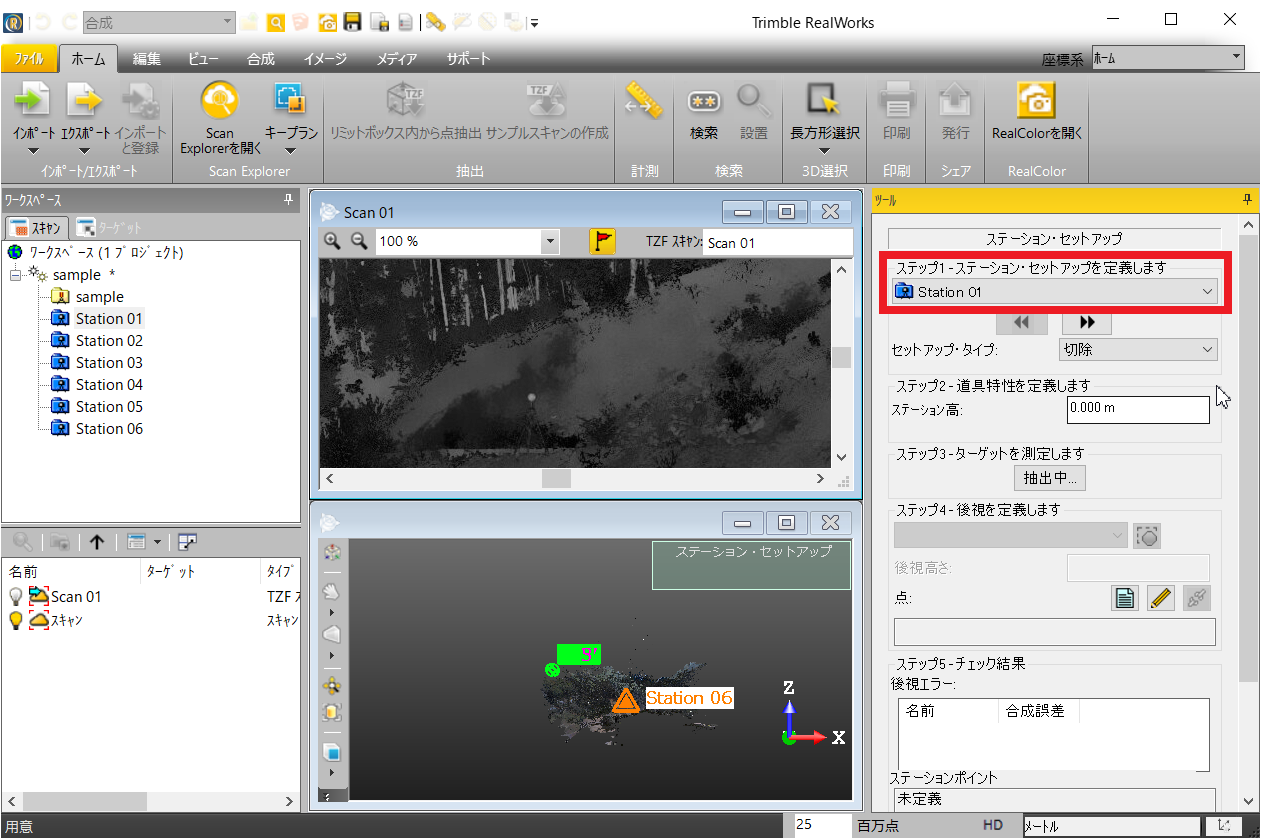Click the yellow measure icon in the quick access toolbar

click(x=435, y=22)
